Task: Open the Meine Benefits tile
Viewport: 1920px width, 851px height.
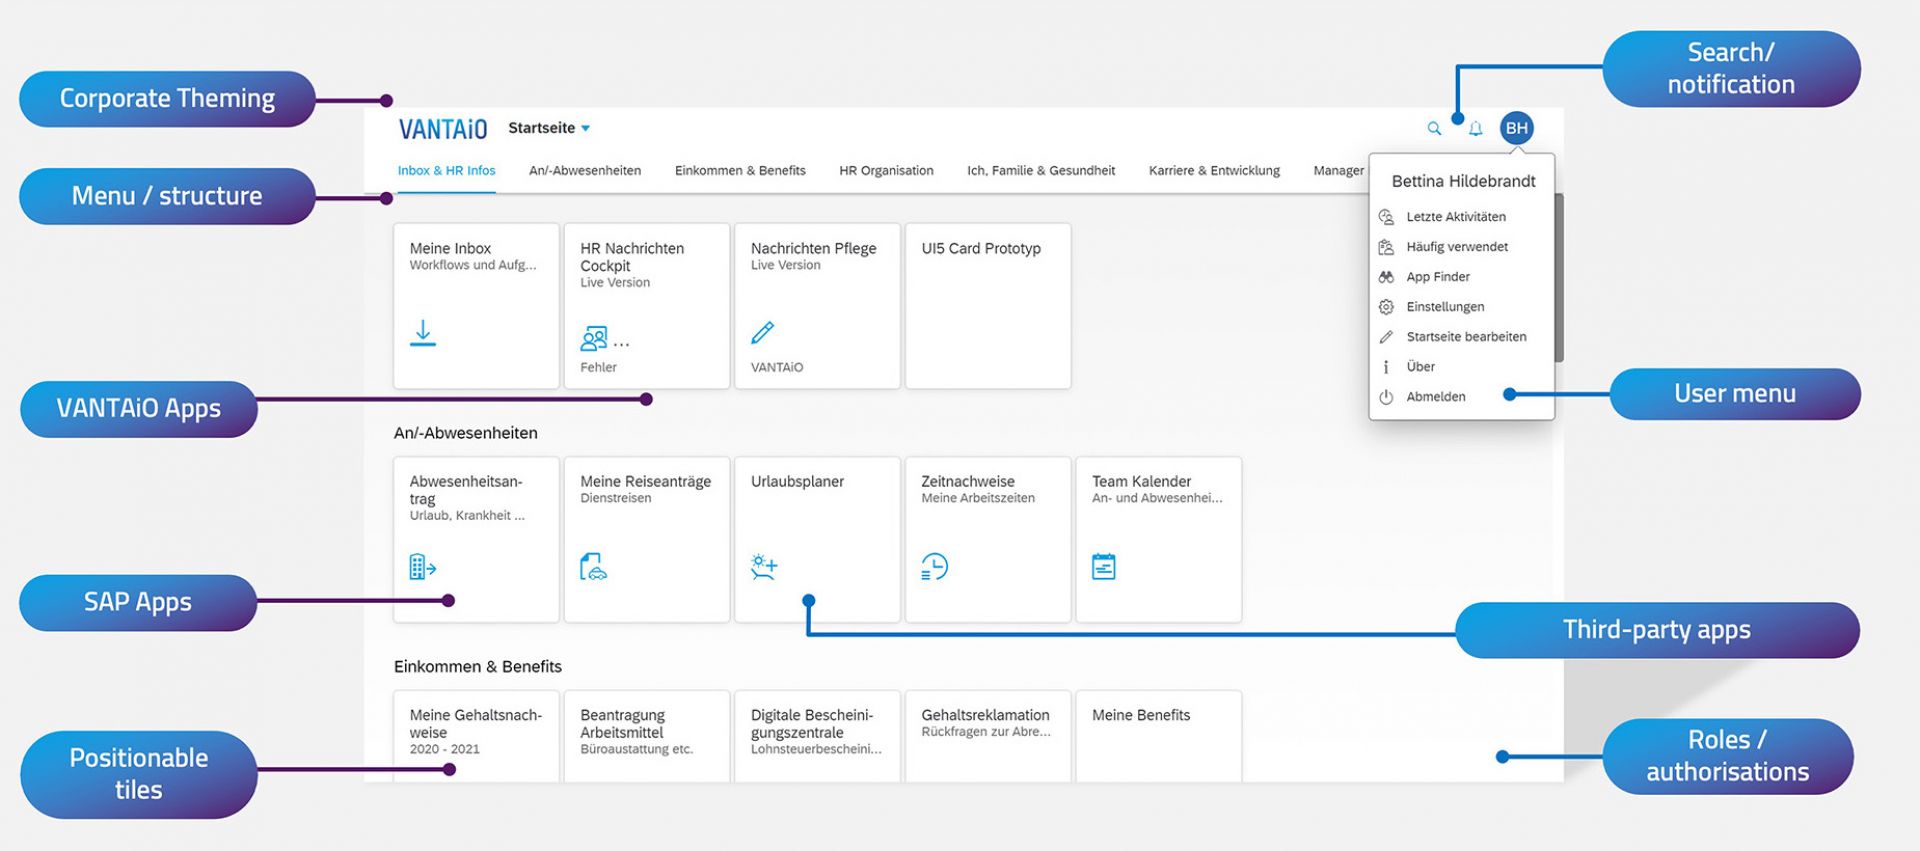Action: point(1158,735)
